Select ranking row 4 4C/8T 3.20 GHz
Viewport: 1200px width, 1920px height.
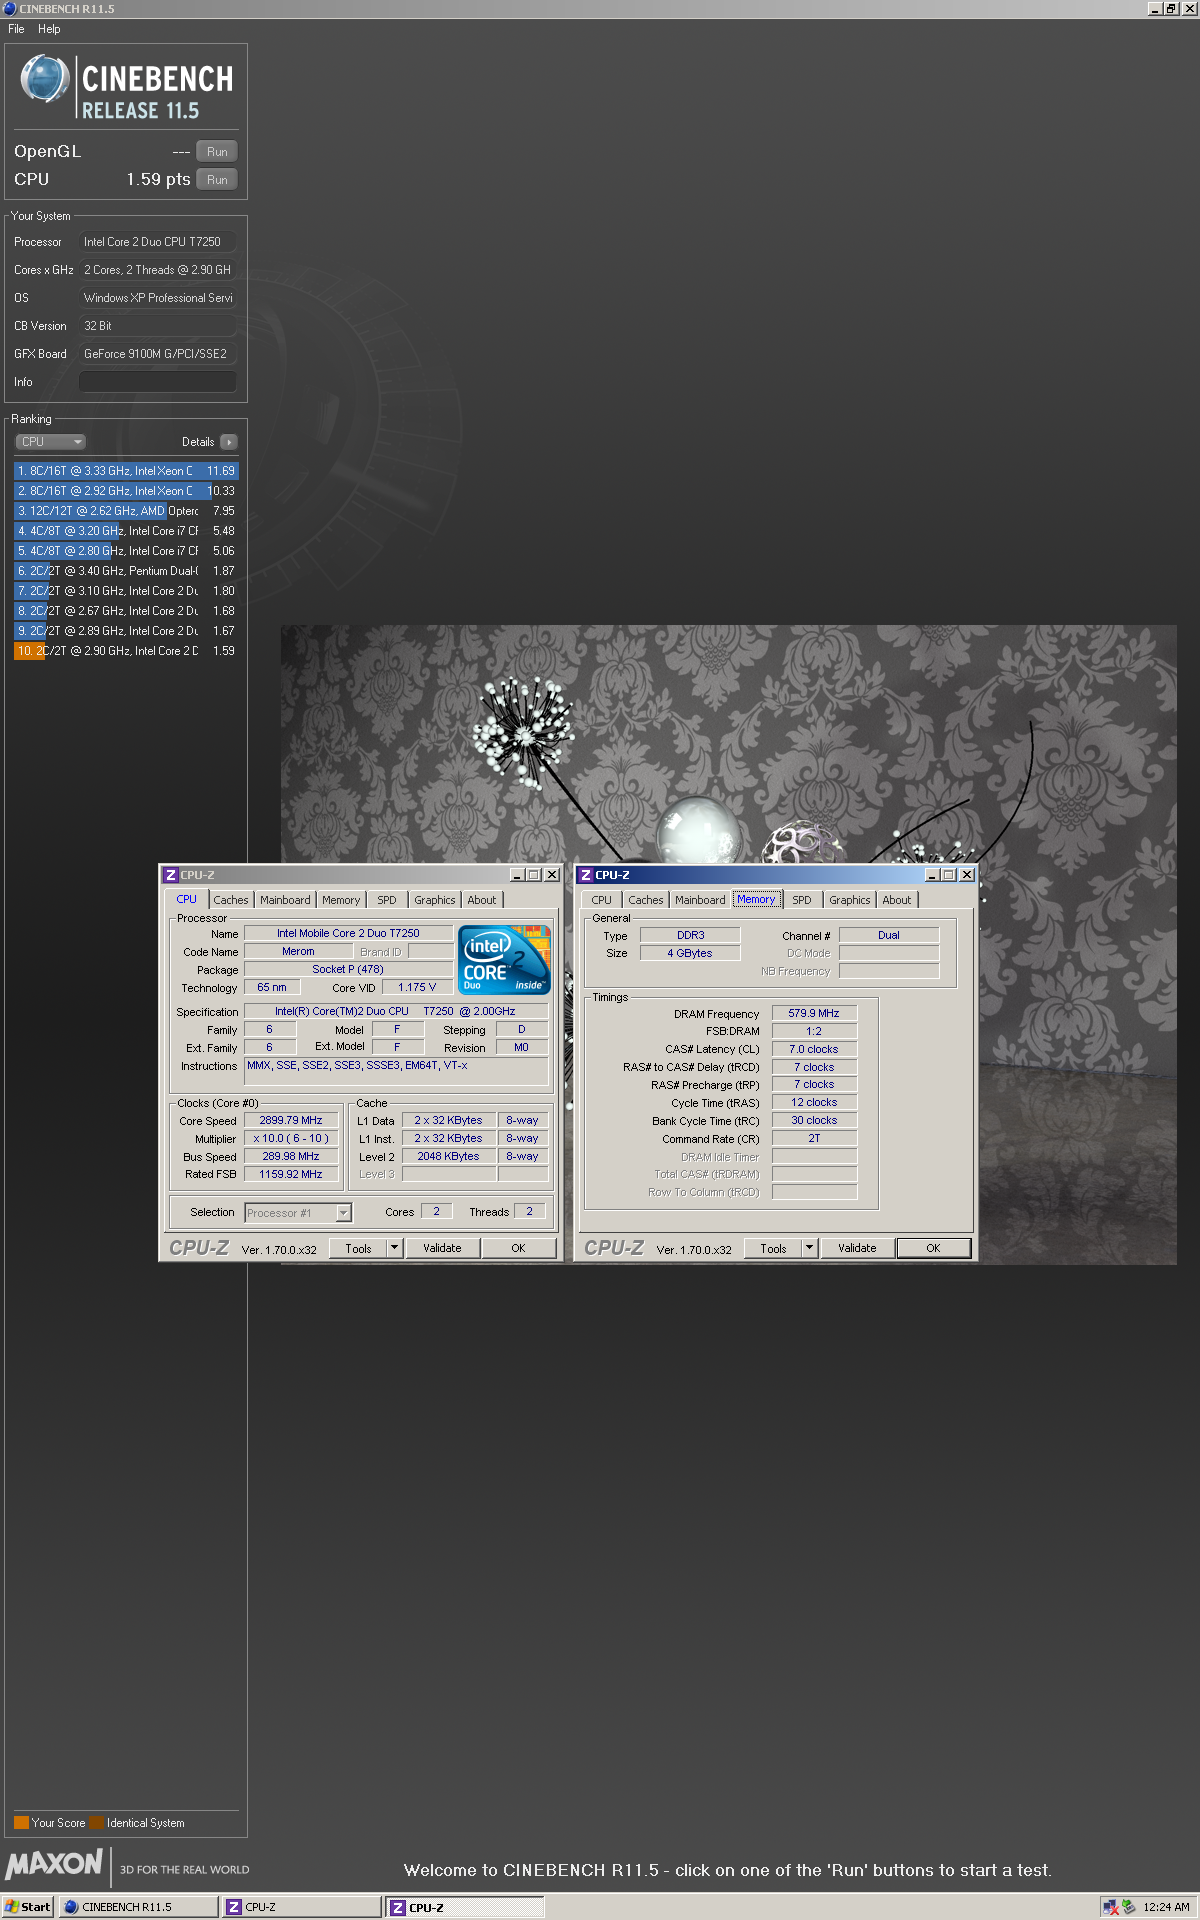(126, 531)
